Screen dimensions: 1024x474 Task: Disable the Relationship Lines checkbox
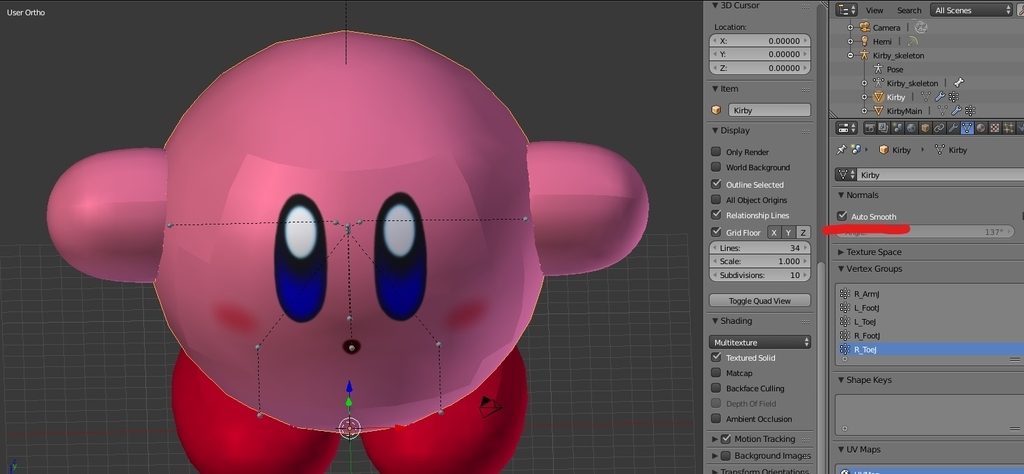pyautogui.click(x=716, y=215)
